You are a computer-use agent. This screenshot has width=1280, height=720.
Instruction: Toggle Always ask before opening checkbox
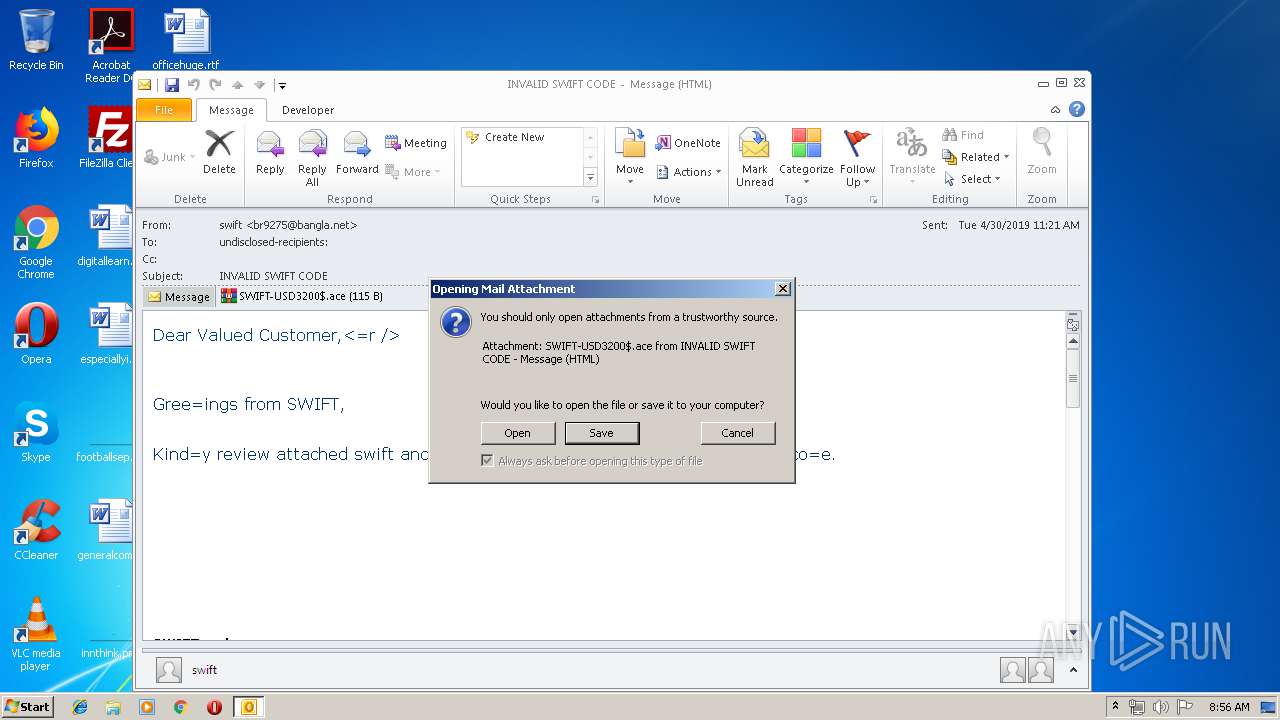487,461
